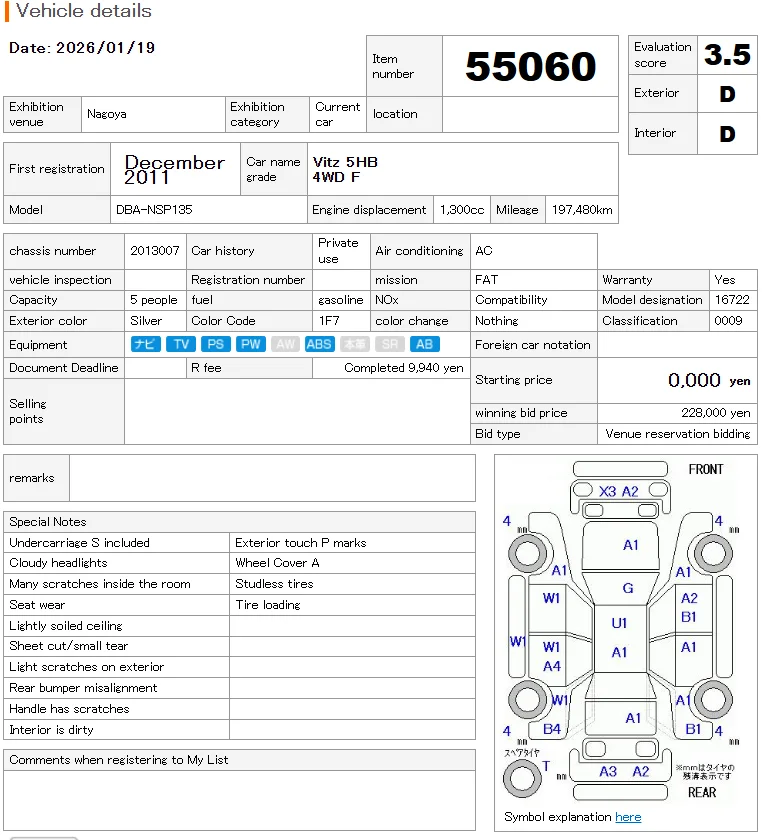Click the ABS equipment badge

(319, 344)
